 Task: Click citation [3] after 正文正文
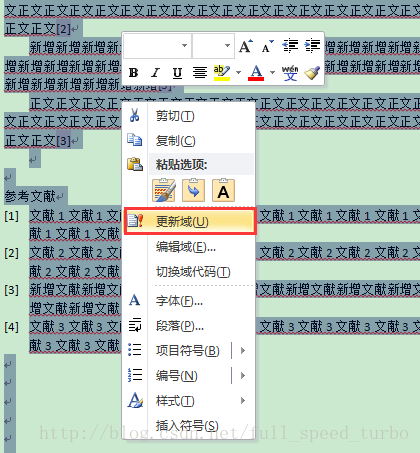click(x=63, y=140)
